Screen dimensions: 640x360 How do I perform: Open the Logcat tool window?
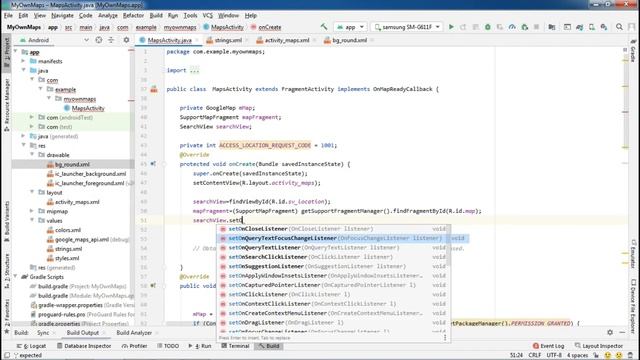(x=31, y=346)
